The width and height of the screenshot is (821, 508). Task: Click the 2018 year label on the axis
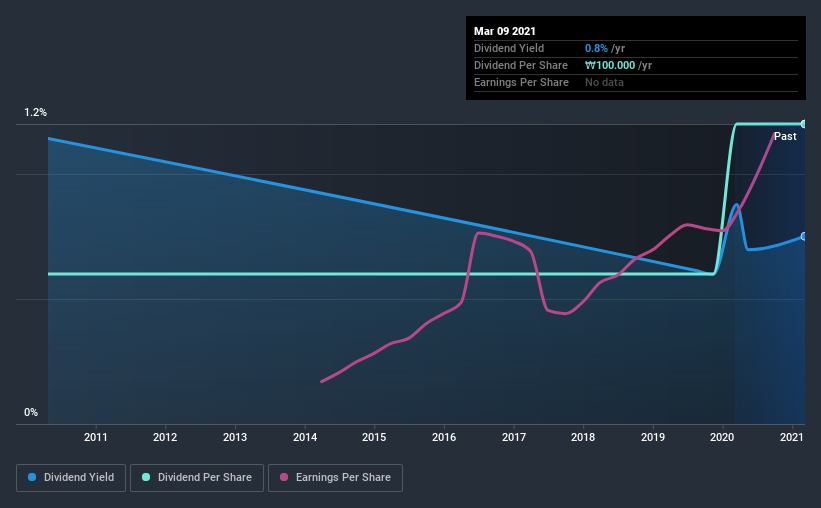583,437
